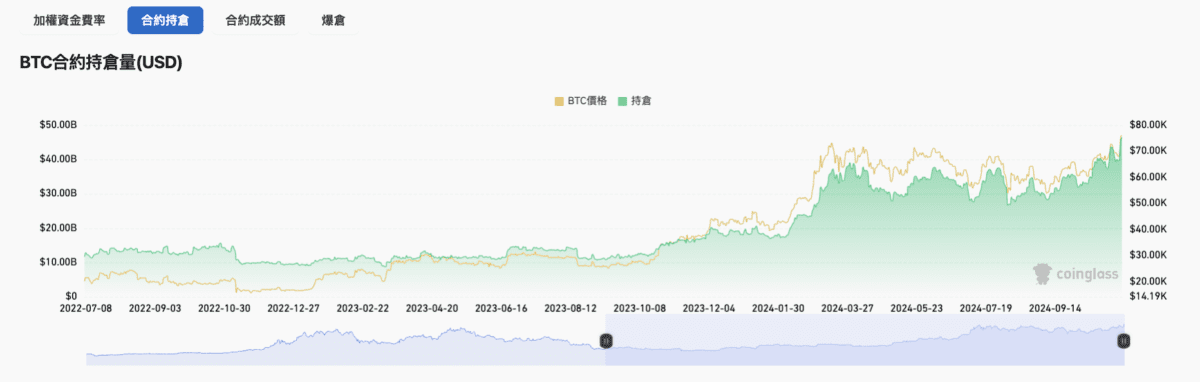Click the highlighted range selection in mini chart
This screenshot has width=1200, height=382.
pyautogui.click(x=864, y=341)
